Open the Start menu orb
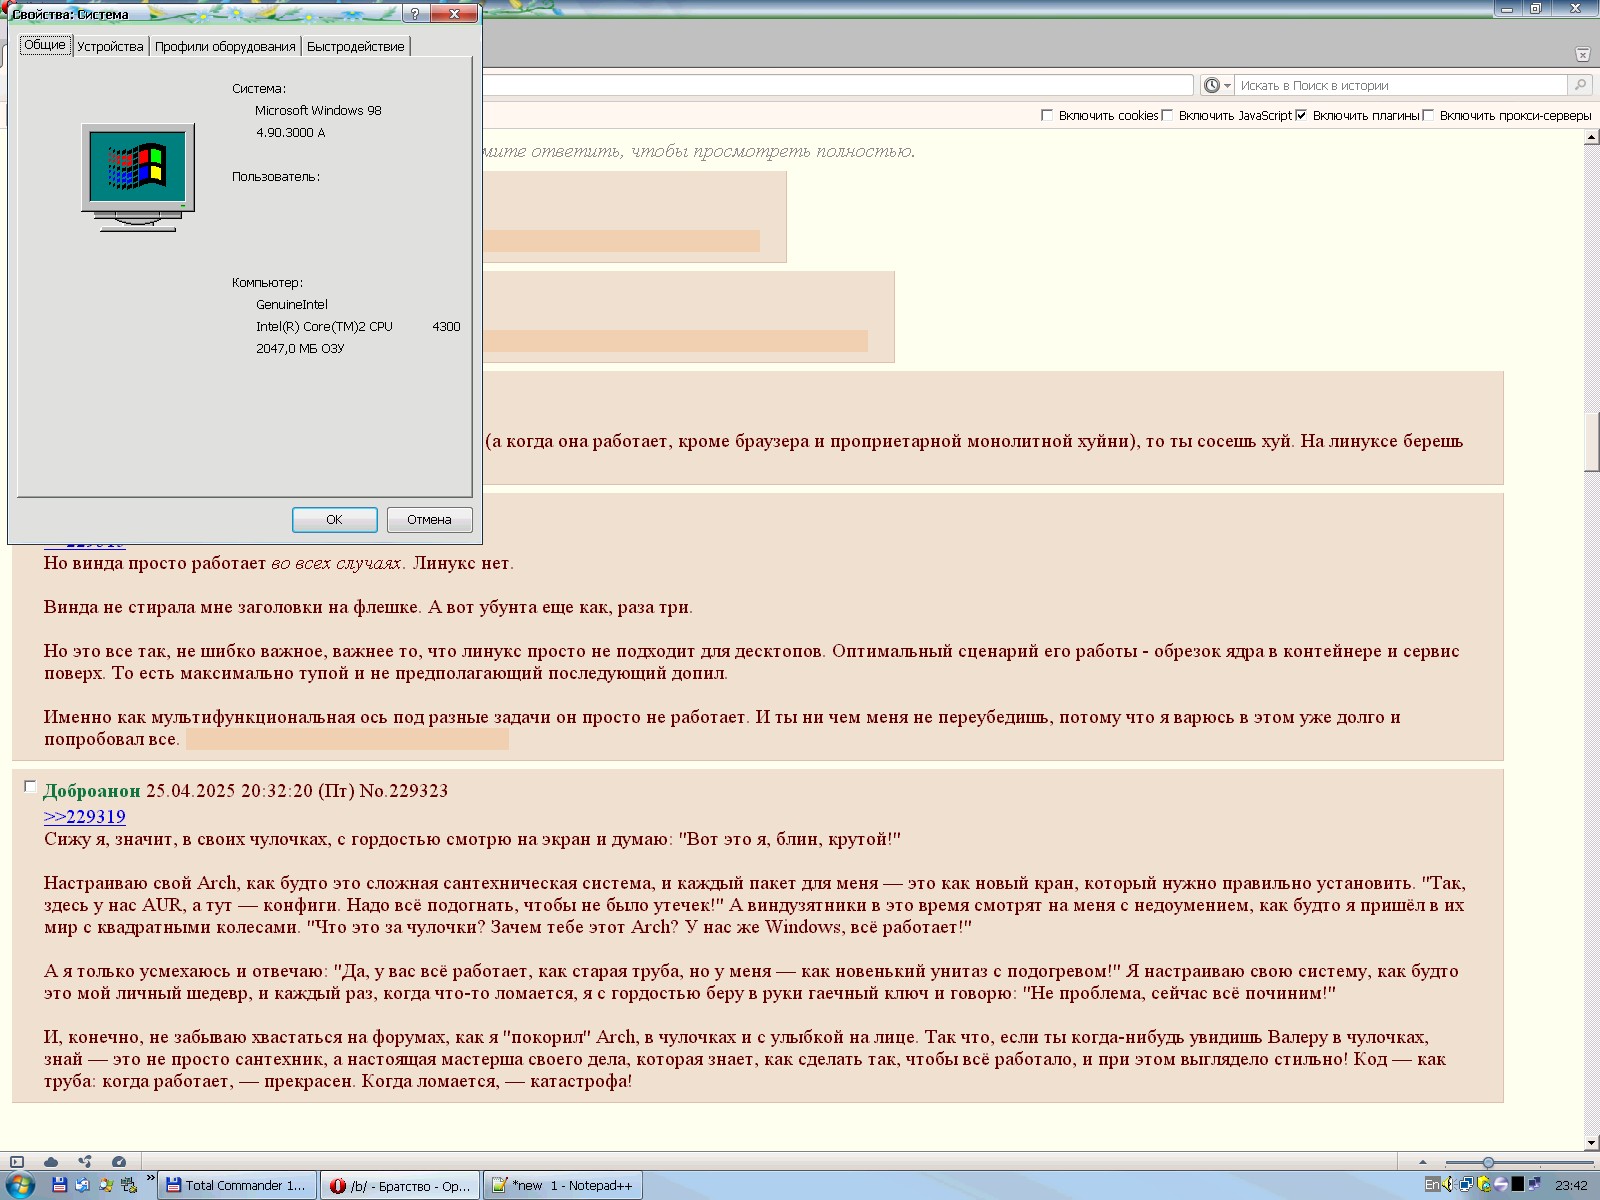 pos(19,1185)
